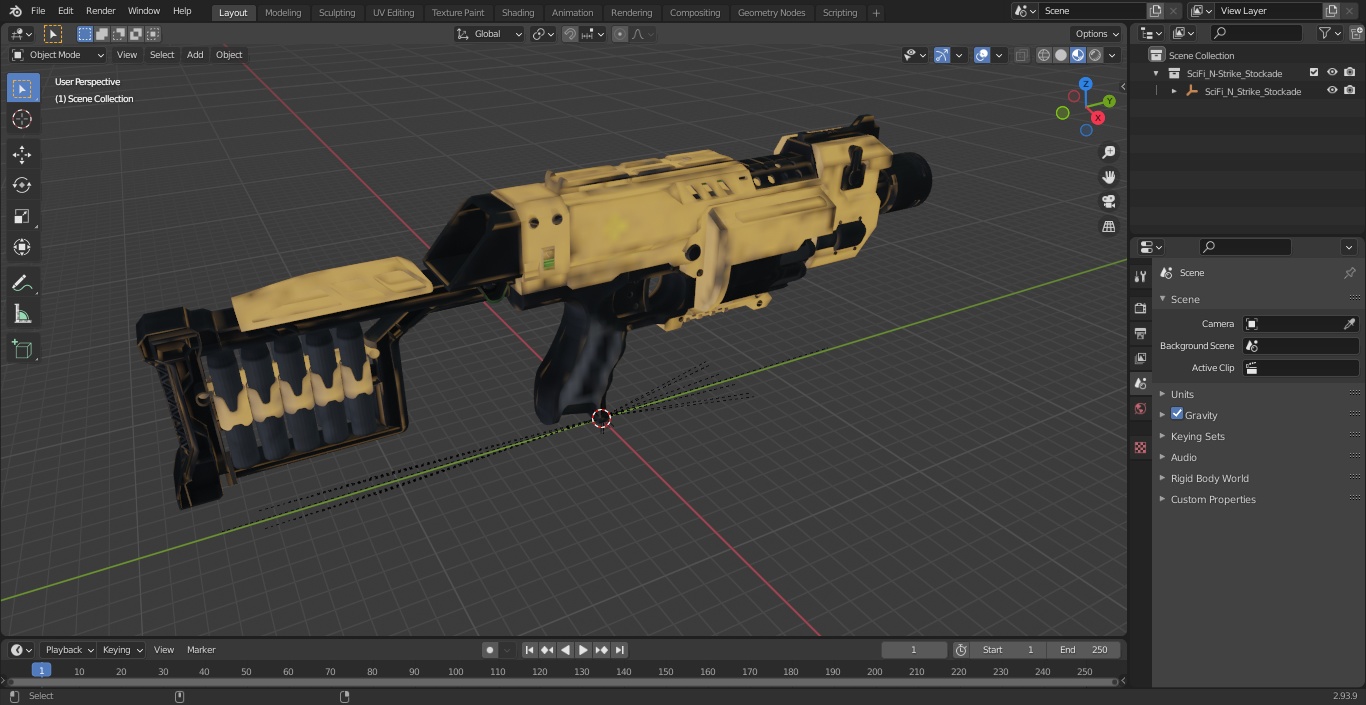Activate the Add Cube tool

click(x=22, y=350)
